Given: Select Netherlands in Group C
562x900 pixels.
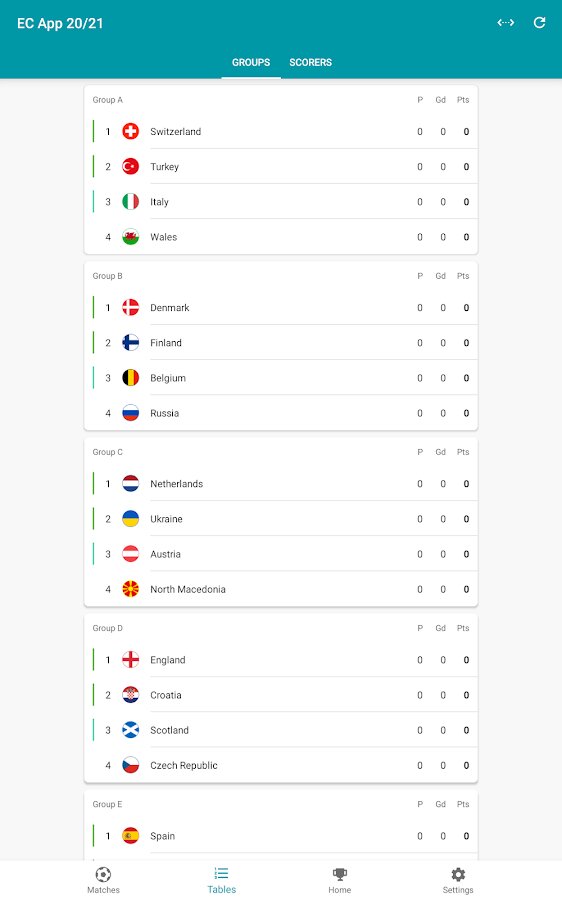Looking at the screenshot, I should [x=281, y=484].
